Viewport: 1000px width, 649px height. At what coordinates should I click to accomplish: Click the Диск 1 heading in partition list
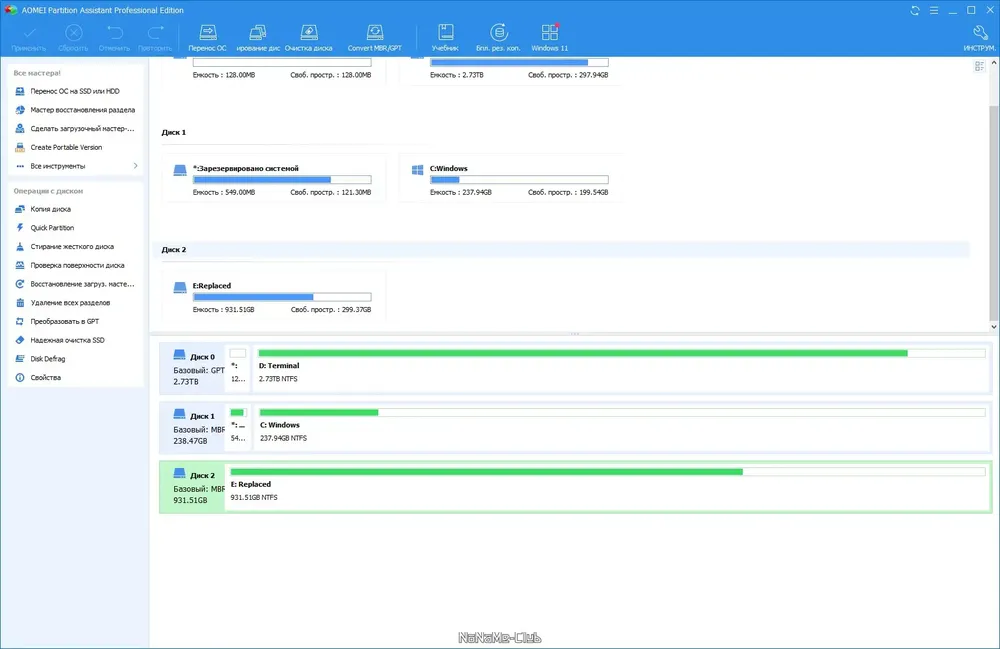pos(173,133)
